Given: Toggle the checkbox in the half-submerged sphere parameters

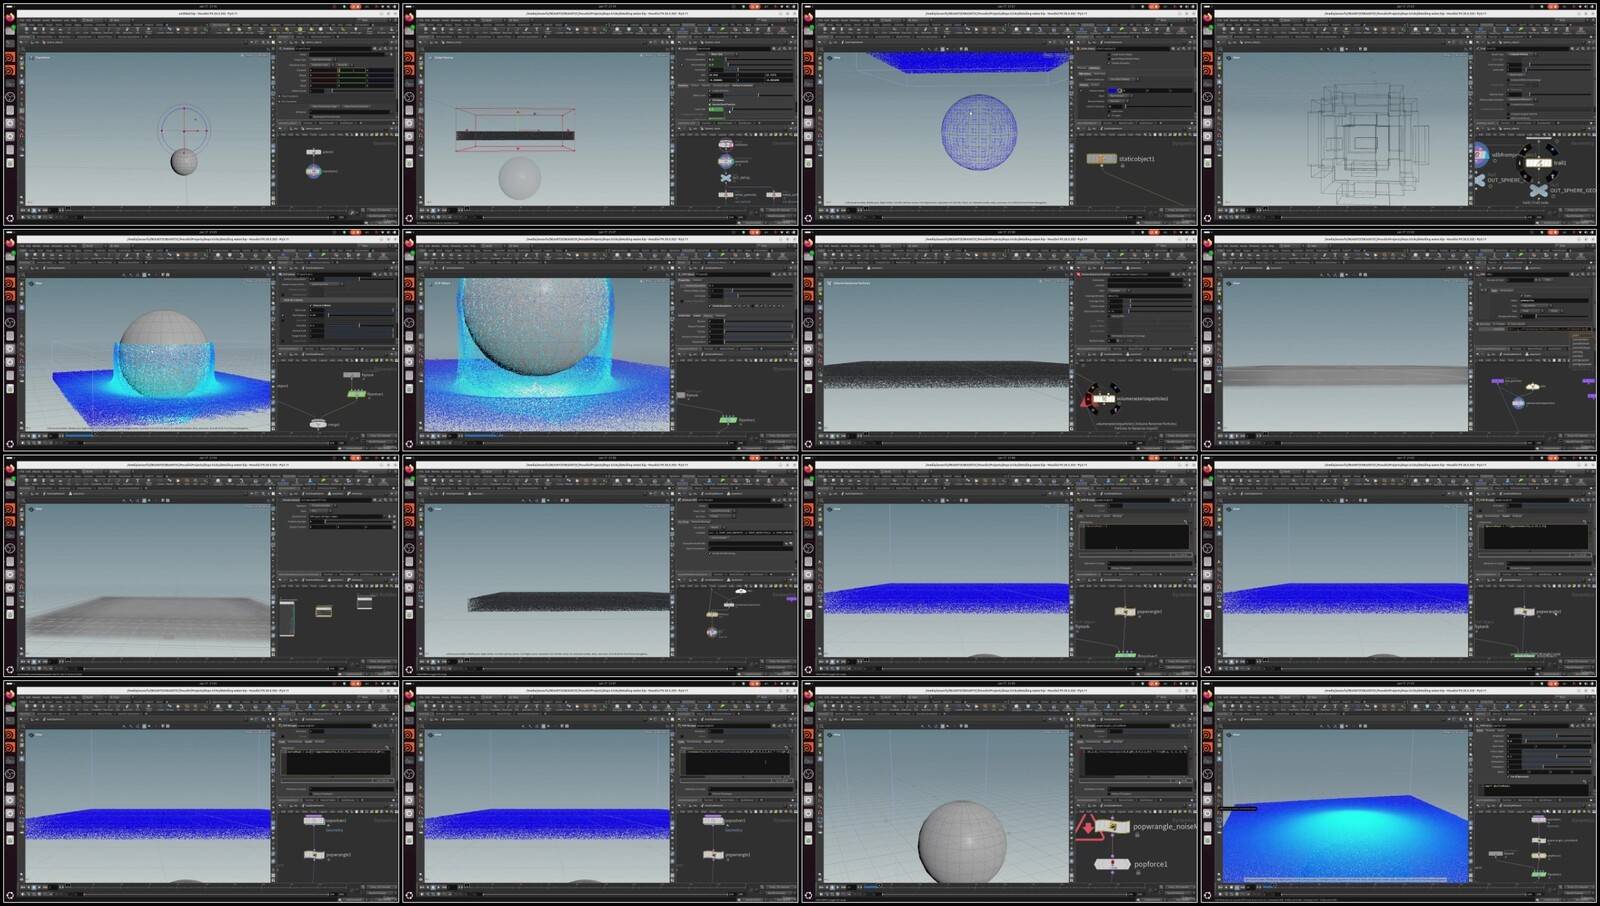Looking at the screenshot, I should (311, 305).
